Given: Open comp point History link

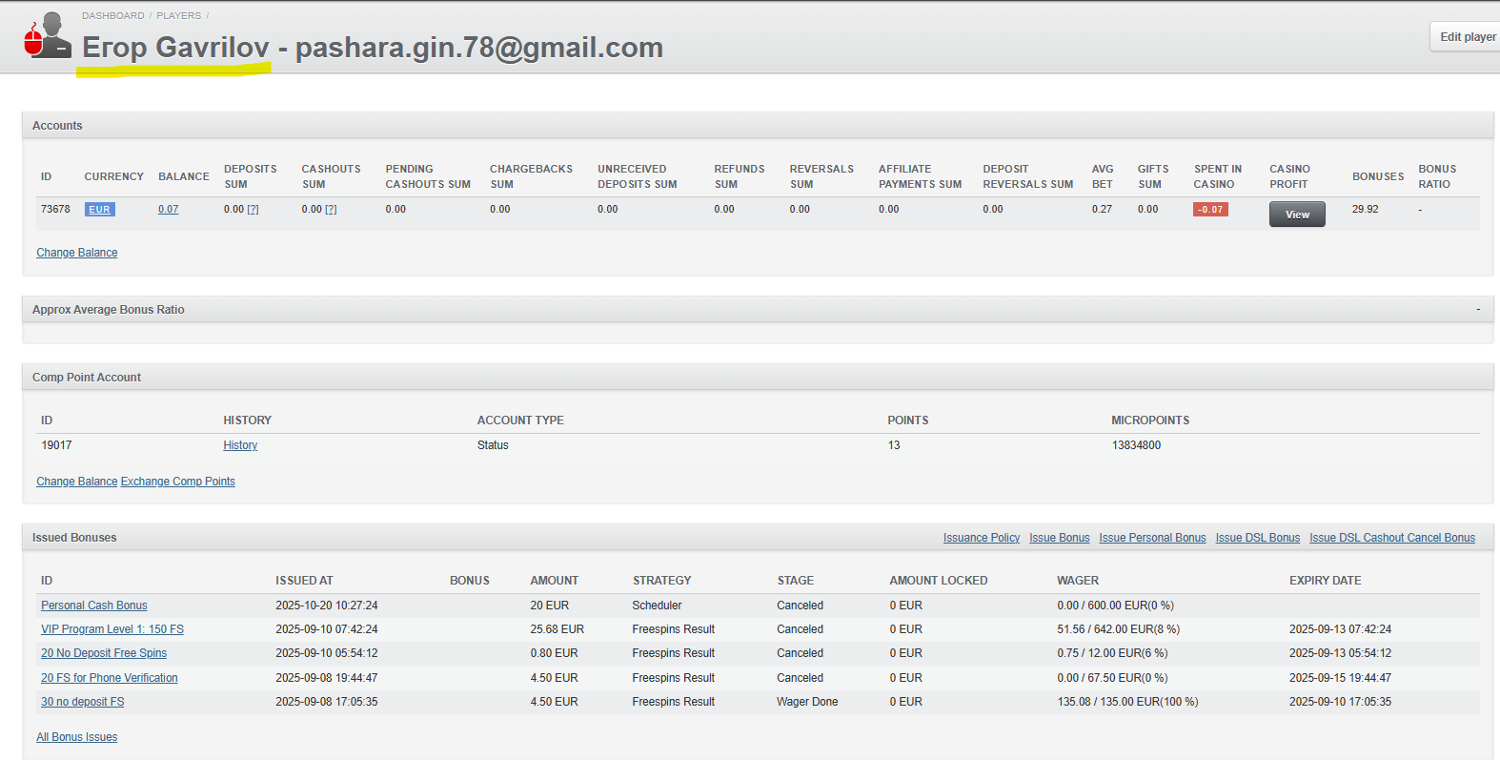Looking at the screenshot, I should (x=240, y=446).
